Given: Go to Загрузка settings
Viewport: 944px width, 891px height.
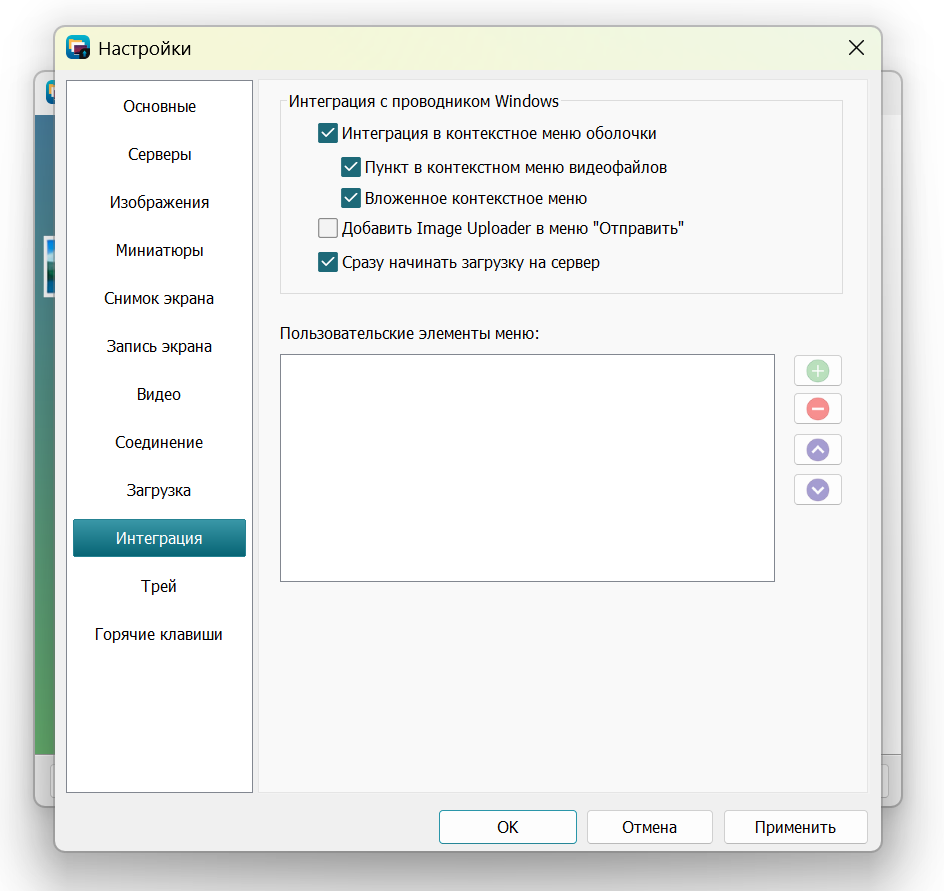Looking at the screenshot, I should point(160,491).
